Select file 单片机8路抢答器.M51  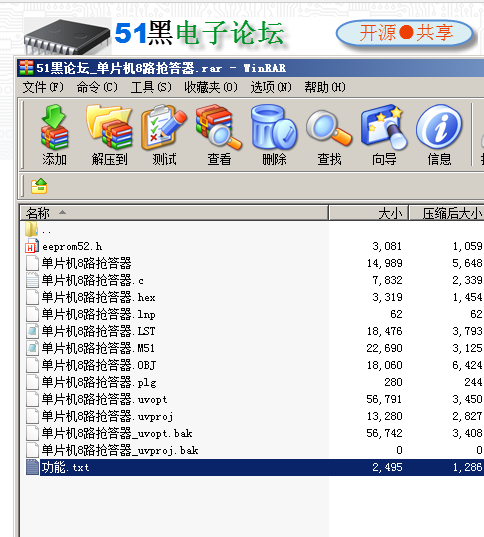coord(98,348)
